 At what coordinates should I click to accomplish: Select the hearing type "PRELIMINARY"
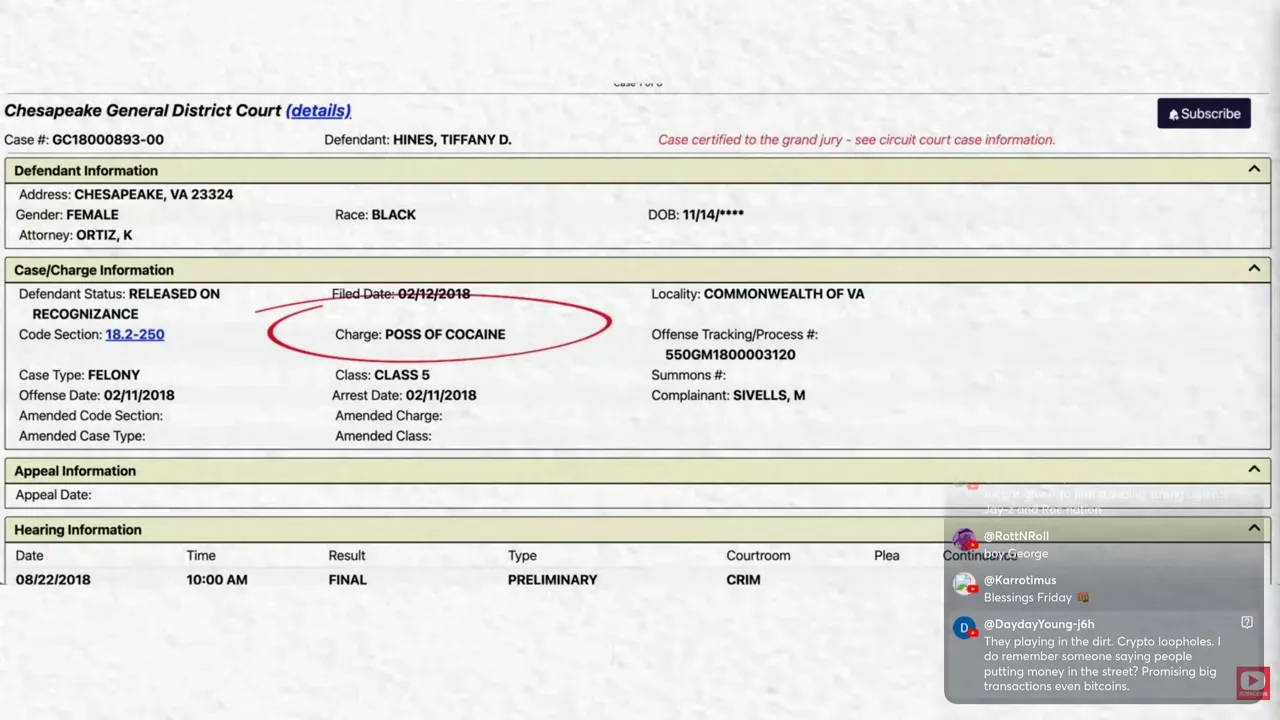pyautogui.click(x=552, y=579)
